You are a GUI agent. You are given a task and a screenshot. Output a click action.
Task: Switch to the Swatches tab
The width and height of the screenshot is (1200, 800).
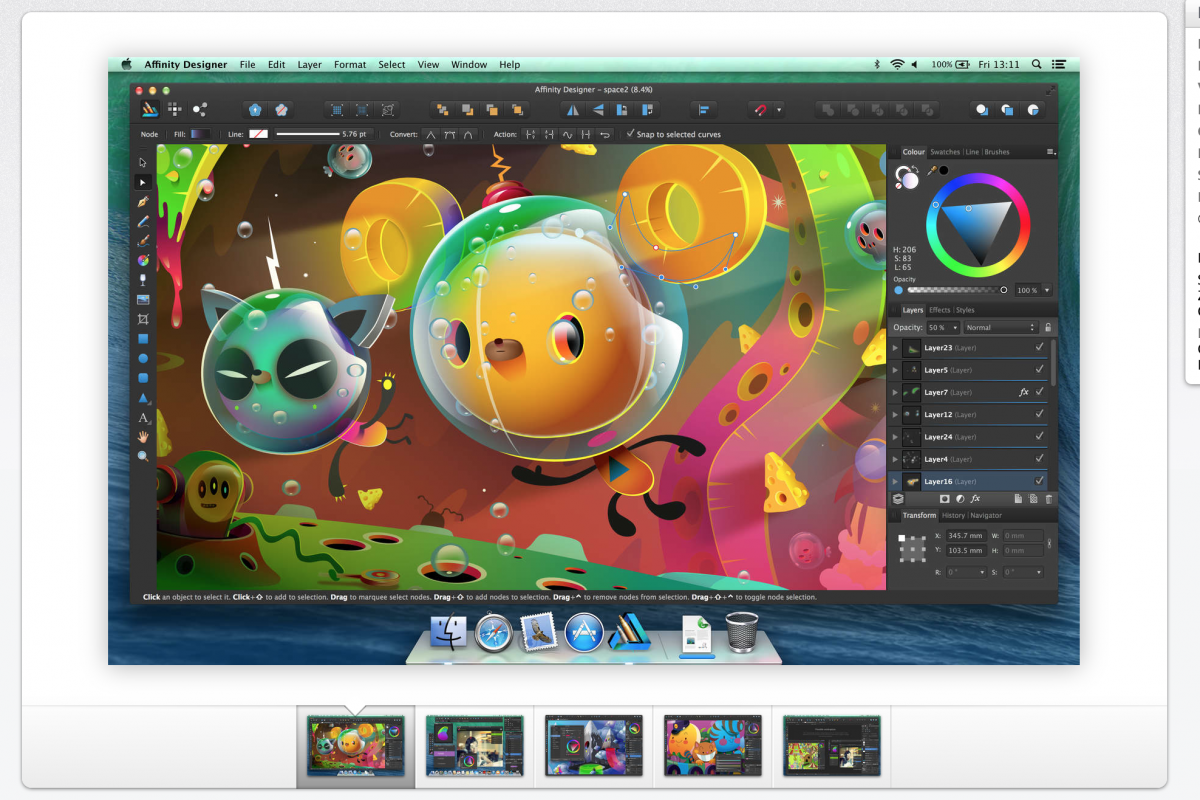click(x=945, y=152)
